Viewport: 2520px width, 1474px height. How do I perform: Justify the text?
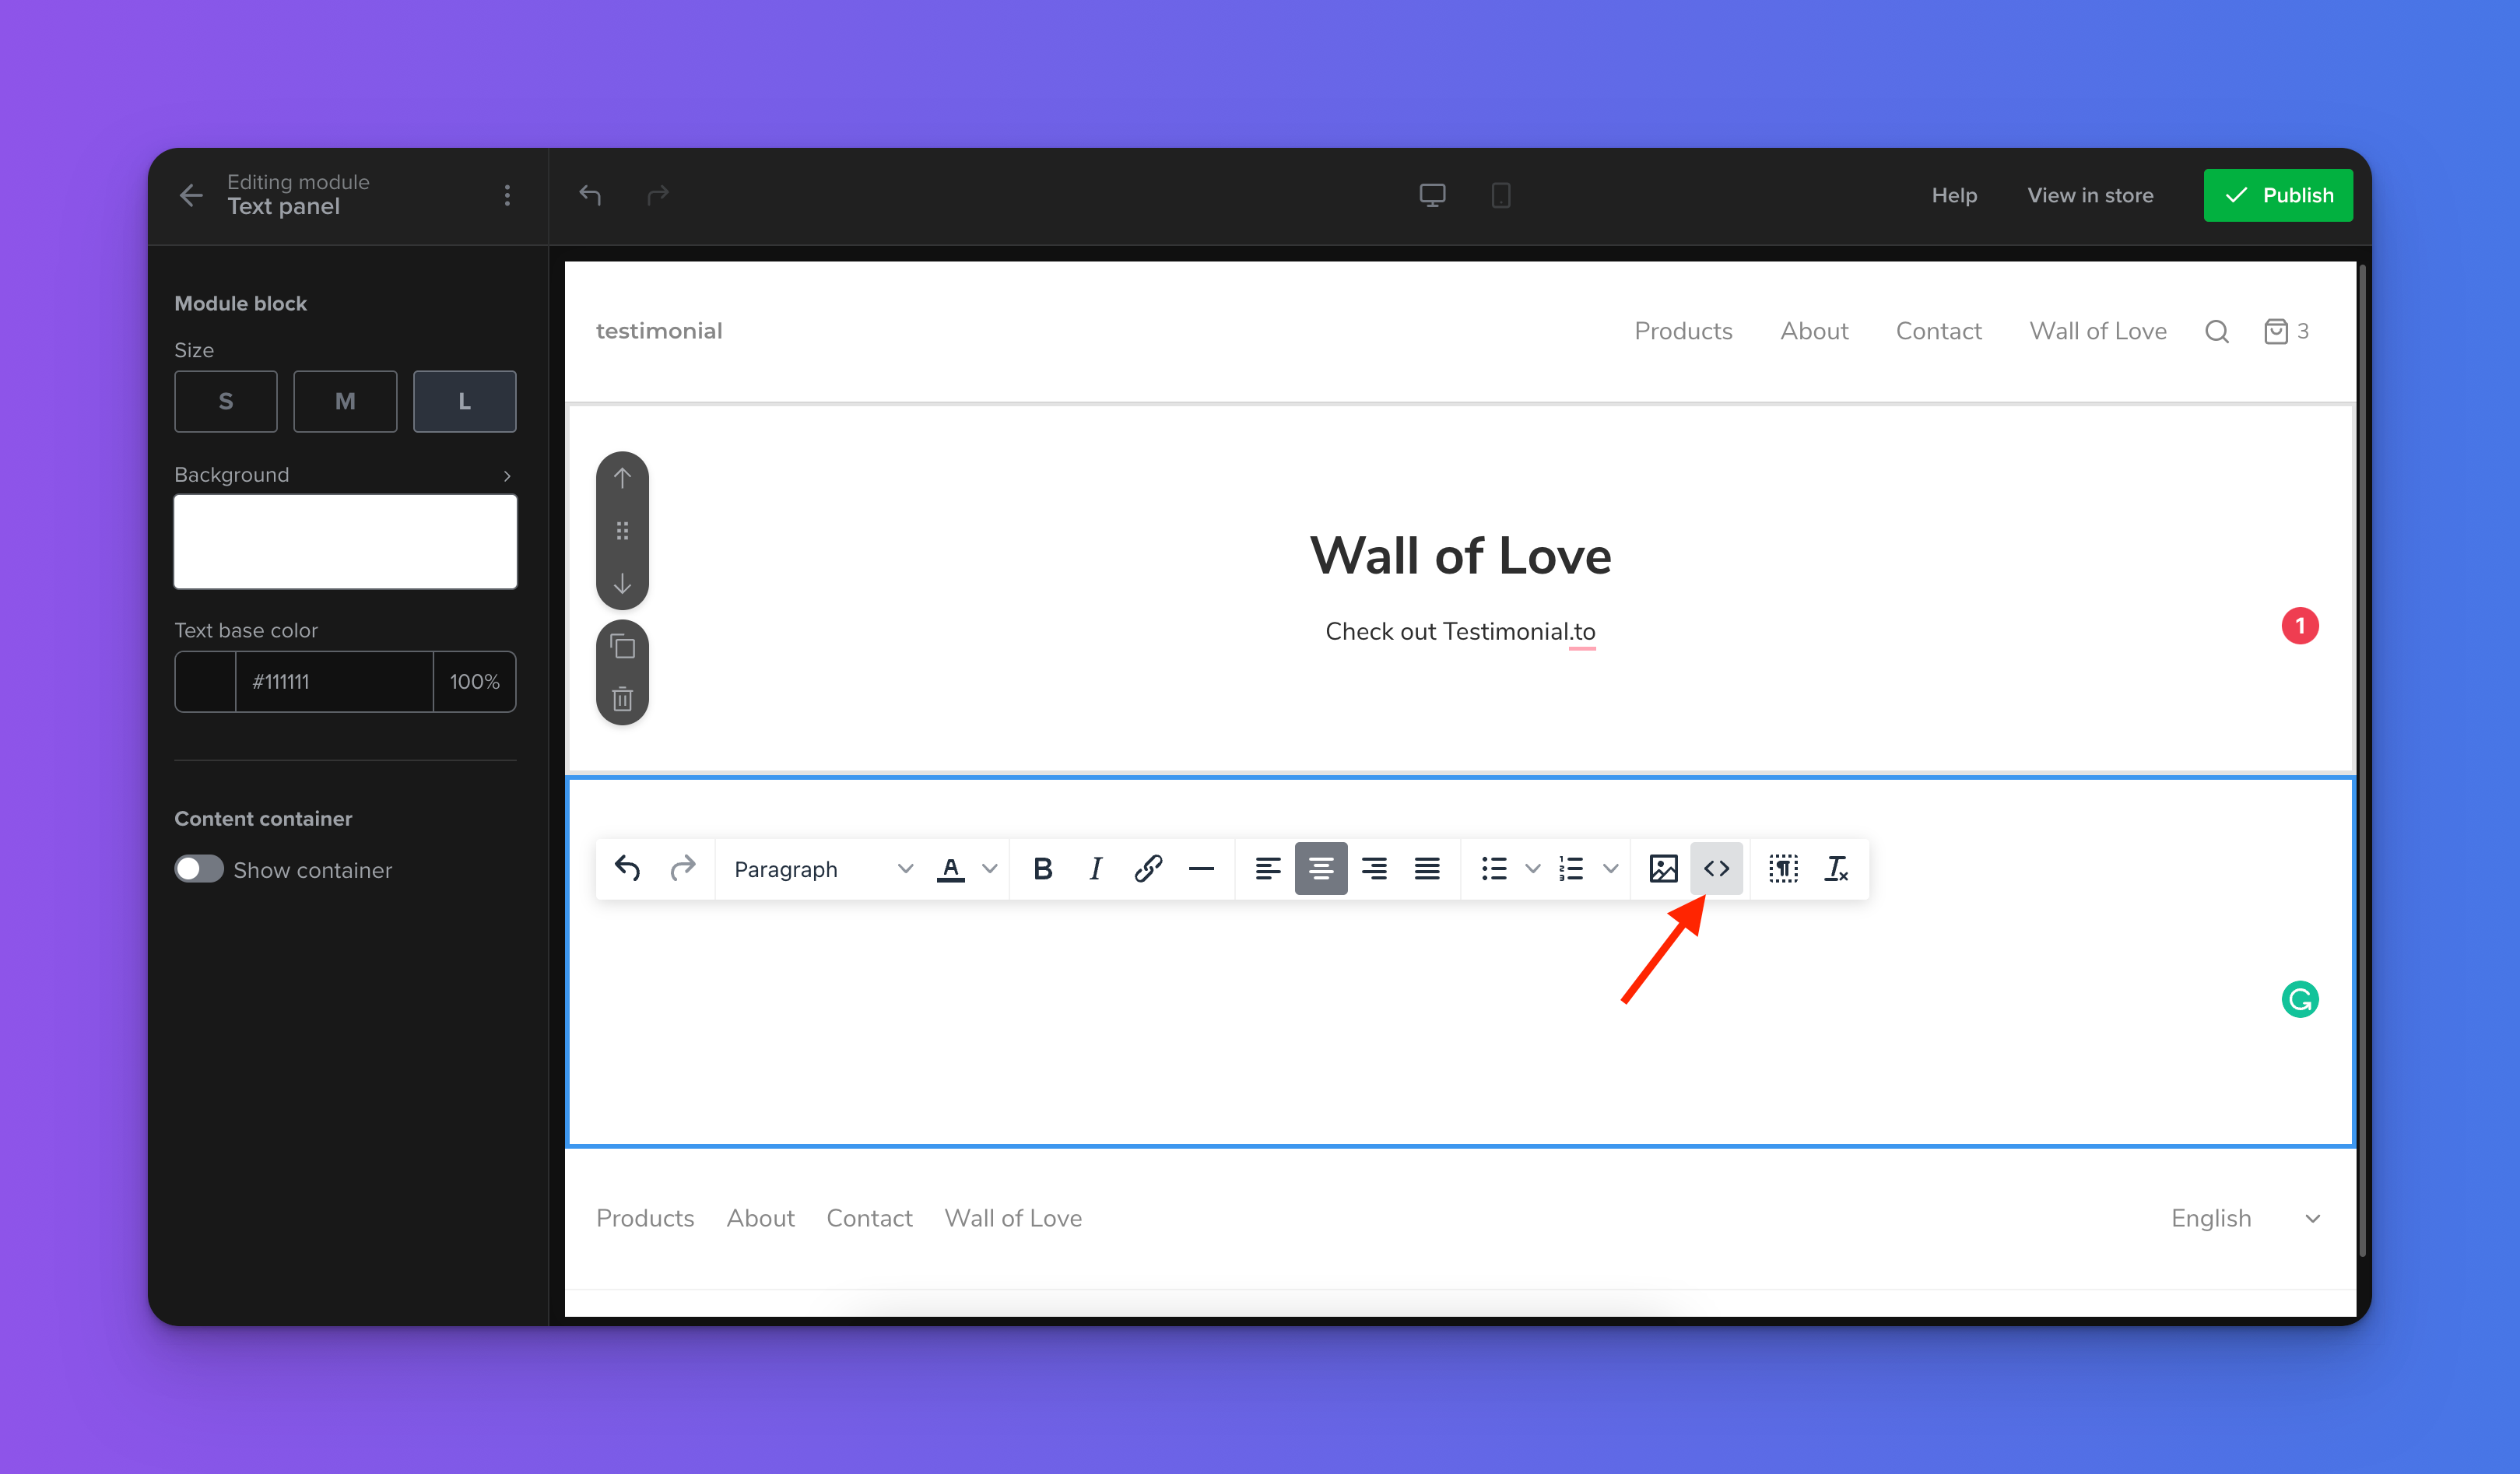click(1427, 869)
